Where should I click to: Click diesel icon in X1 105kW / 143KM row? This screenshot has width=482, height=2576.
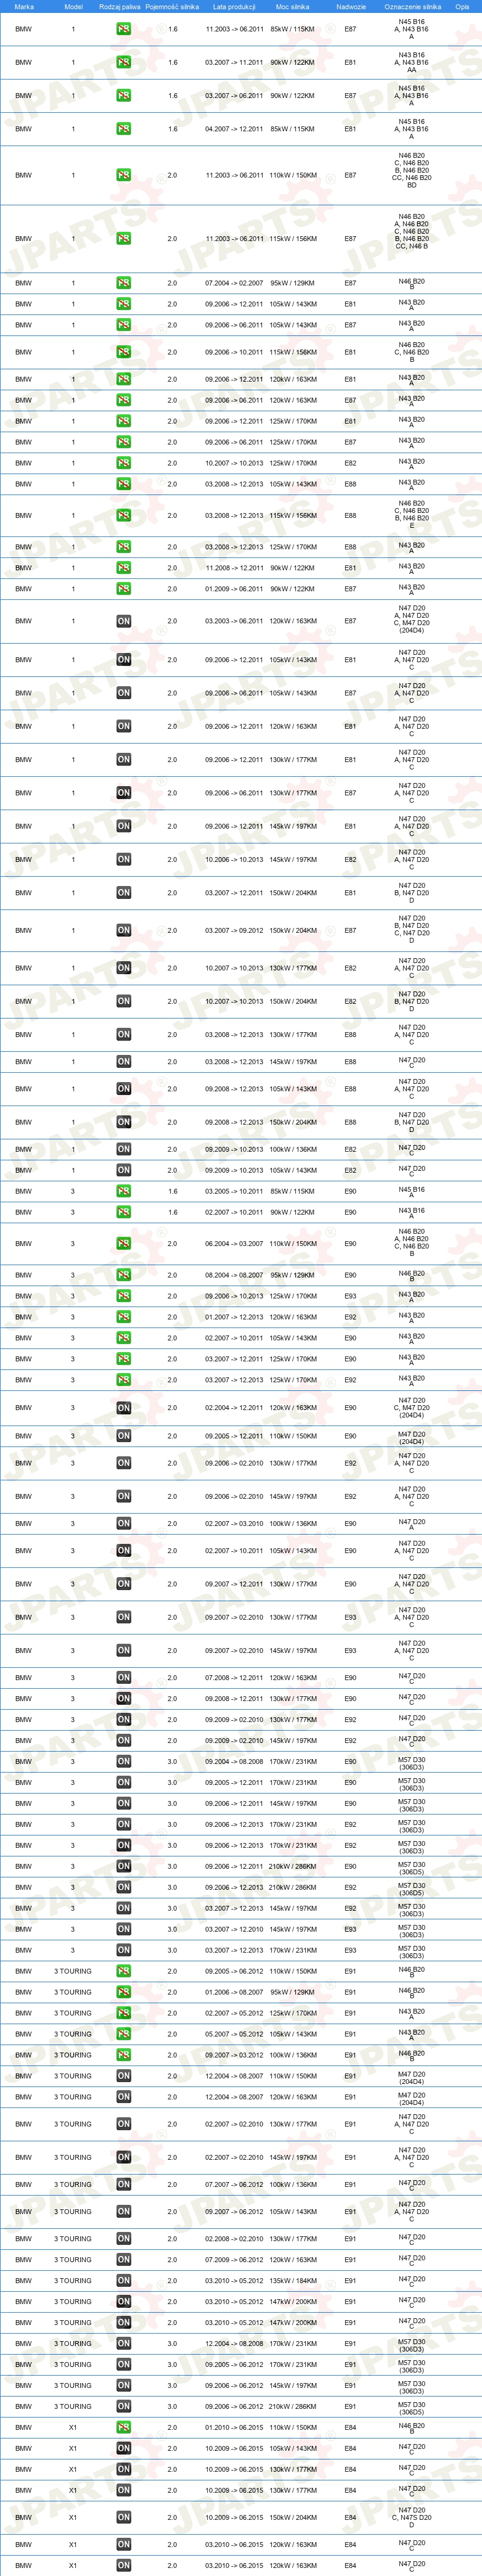pos(123,2448)
